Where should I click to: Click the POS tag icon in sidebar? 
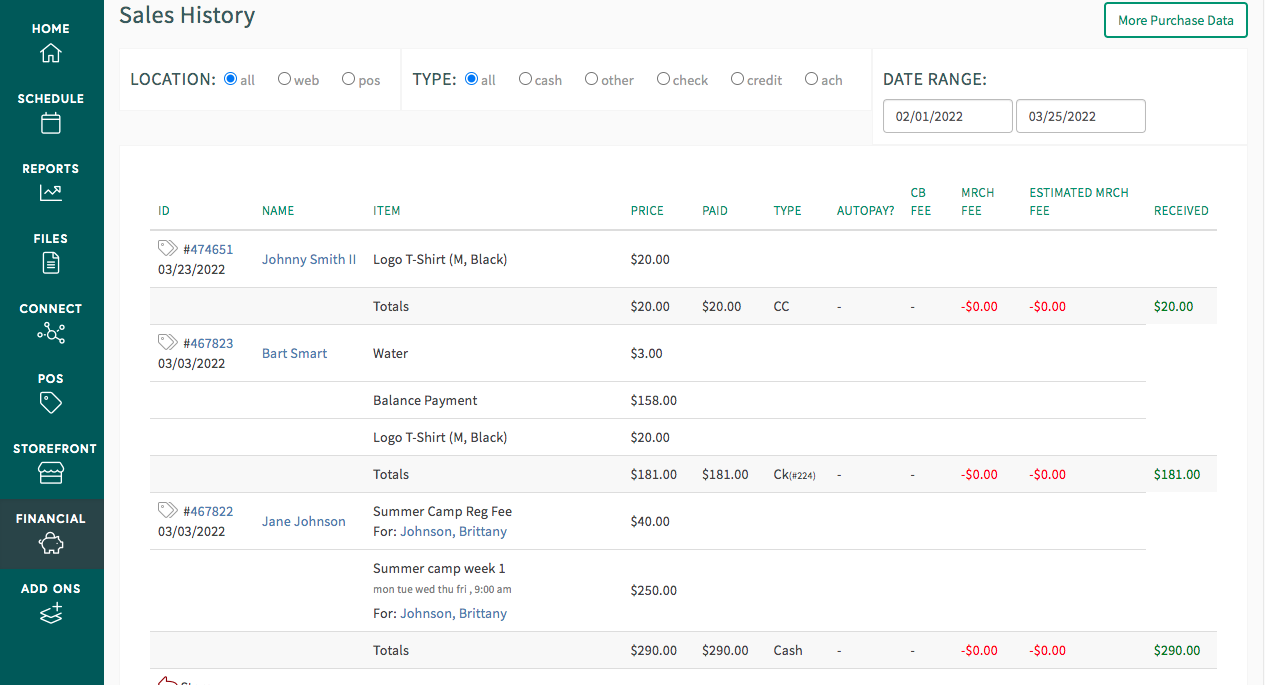point(50,403)
